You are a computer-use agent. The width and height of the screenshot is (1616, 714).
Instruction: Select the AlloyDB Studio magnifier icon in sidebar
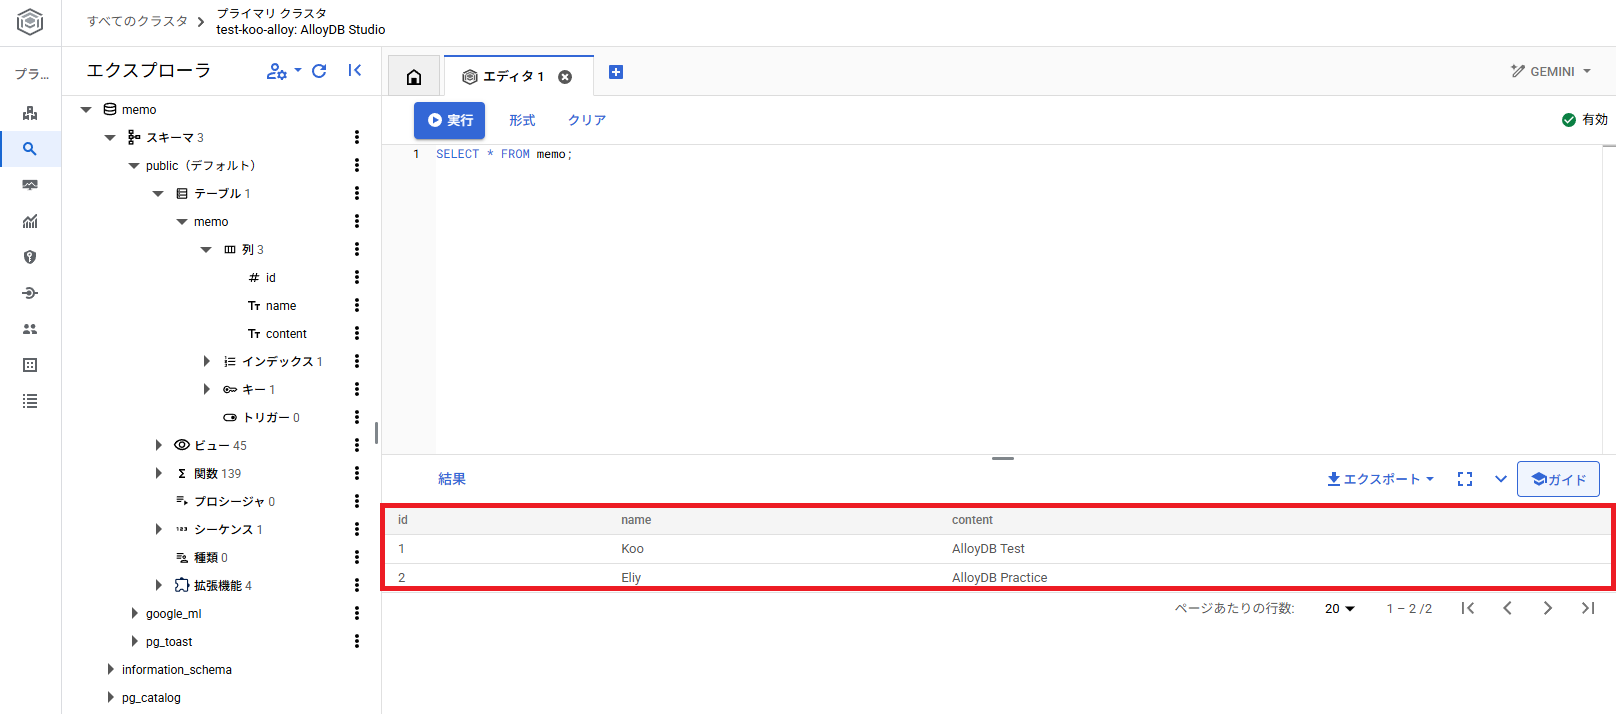tap(30, 149)
